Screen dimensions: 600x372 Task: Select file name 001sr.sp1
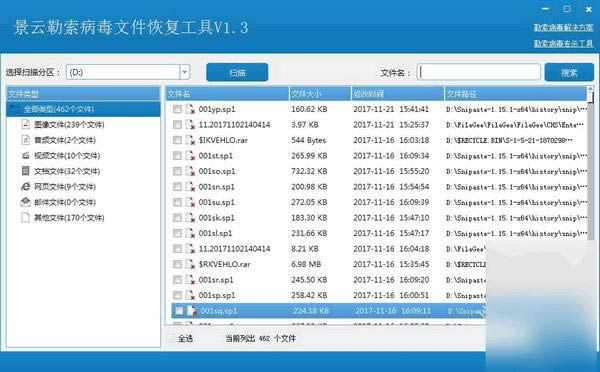point(216,280)
